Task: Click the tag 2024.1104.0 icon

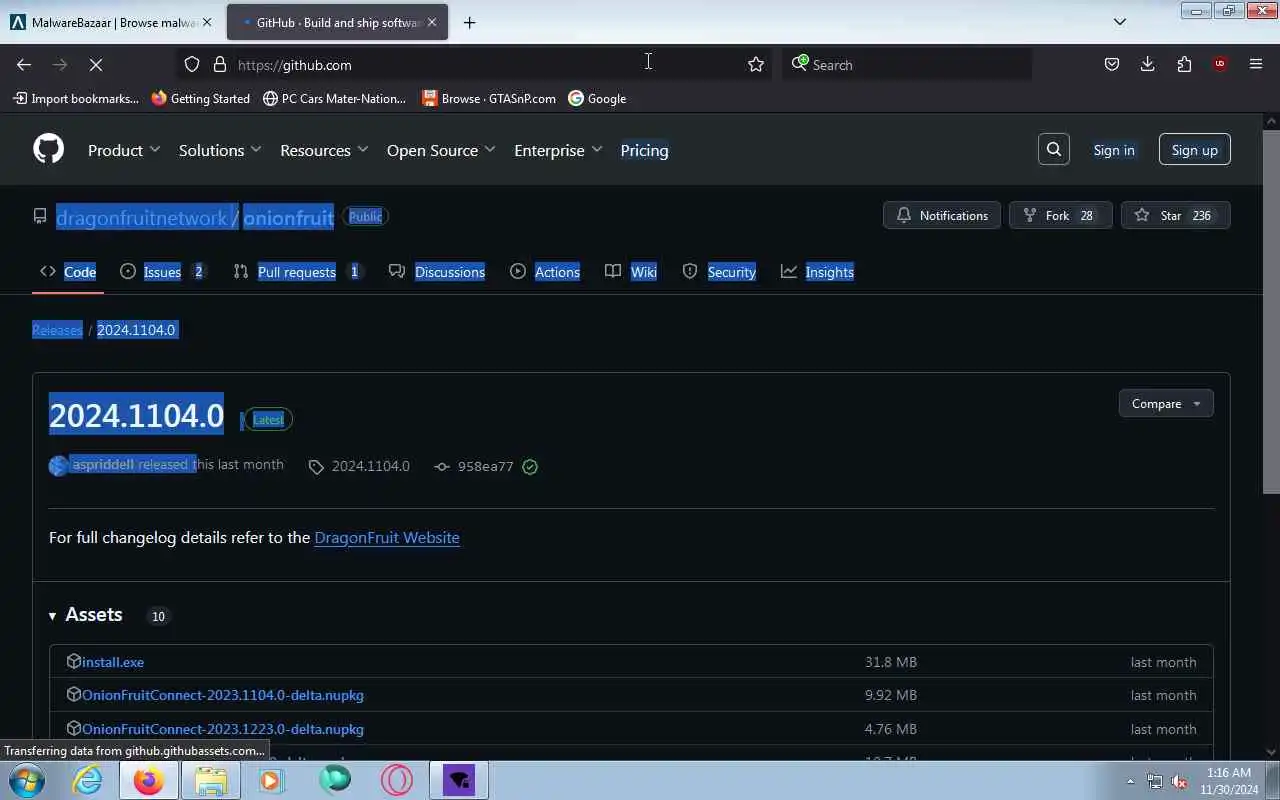Action: tap(316, 466)
